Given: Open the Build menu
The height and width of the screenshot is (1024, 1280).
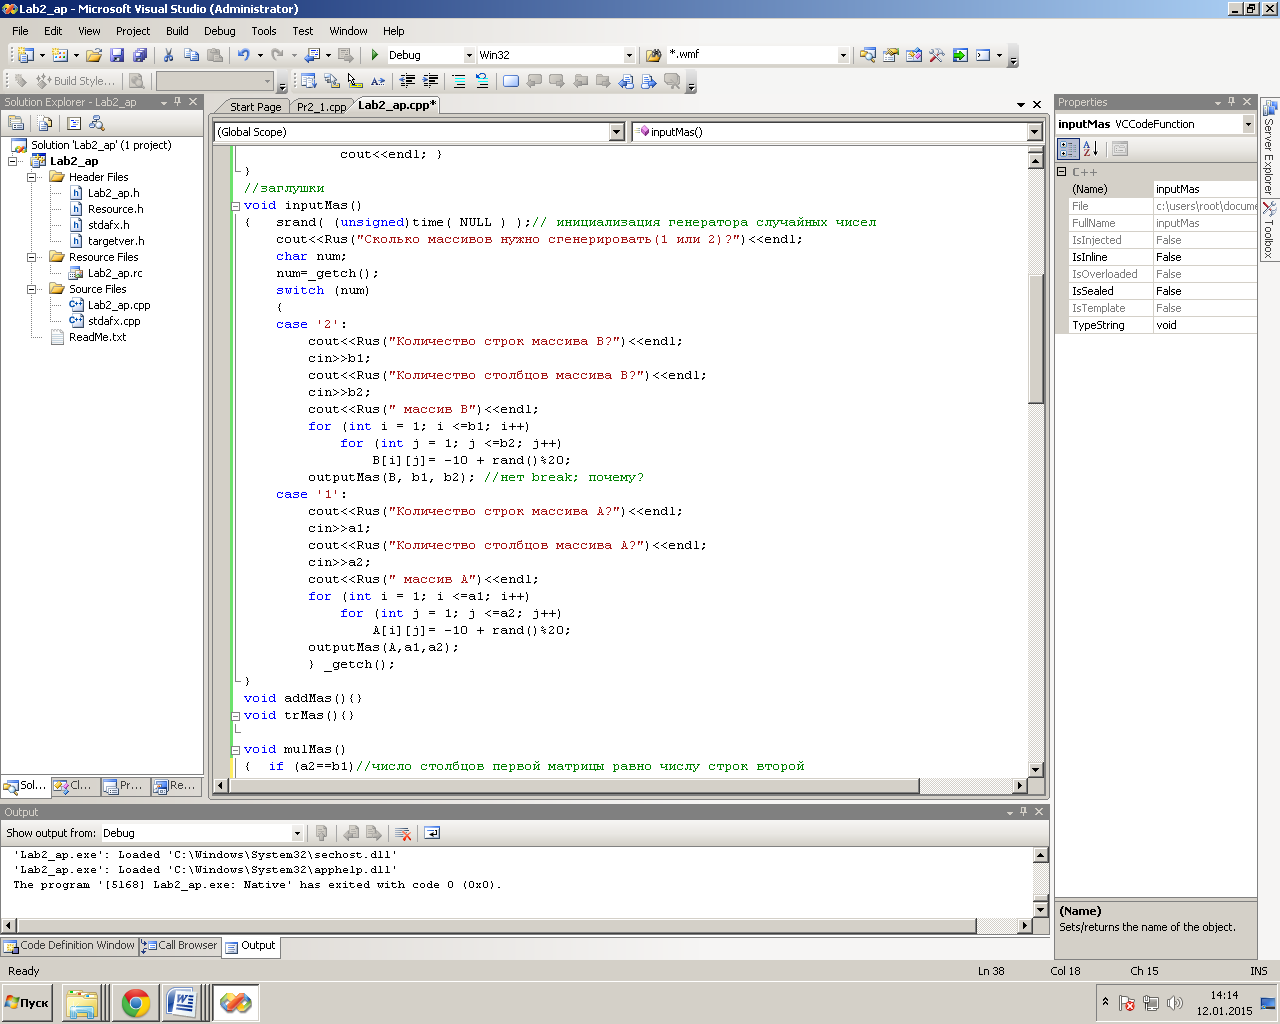Looking at the screenshot, I should [x=177, y=31].
